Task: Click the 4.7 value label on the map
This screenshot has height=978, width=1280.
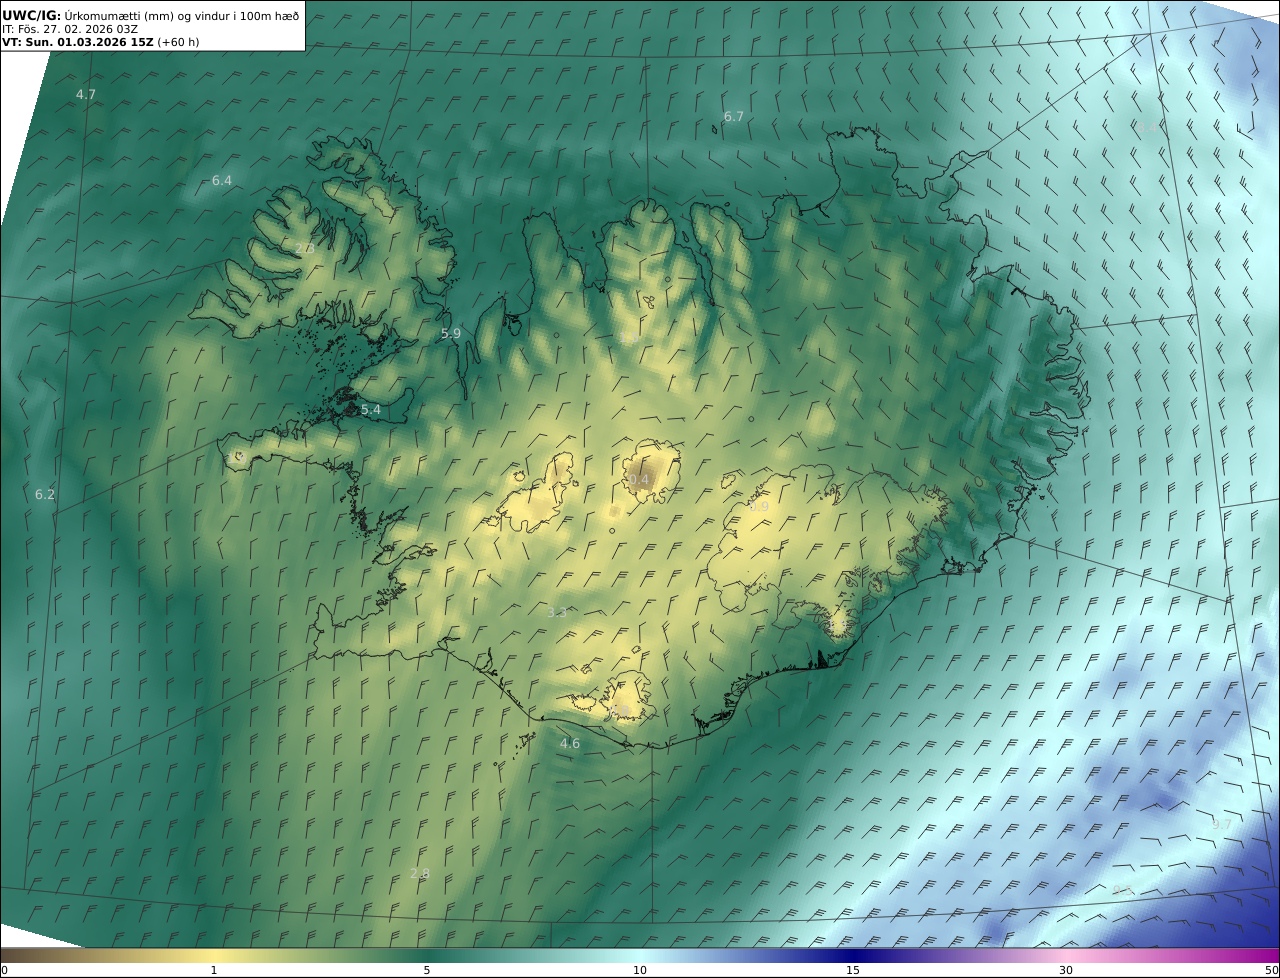Action: click(x=86, y=95)
